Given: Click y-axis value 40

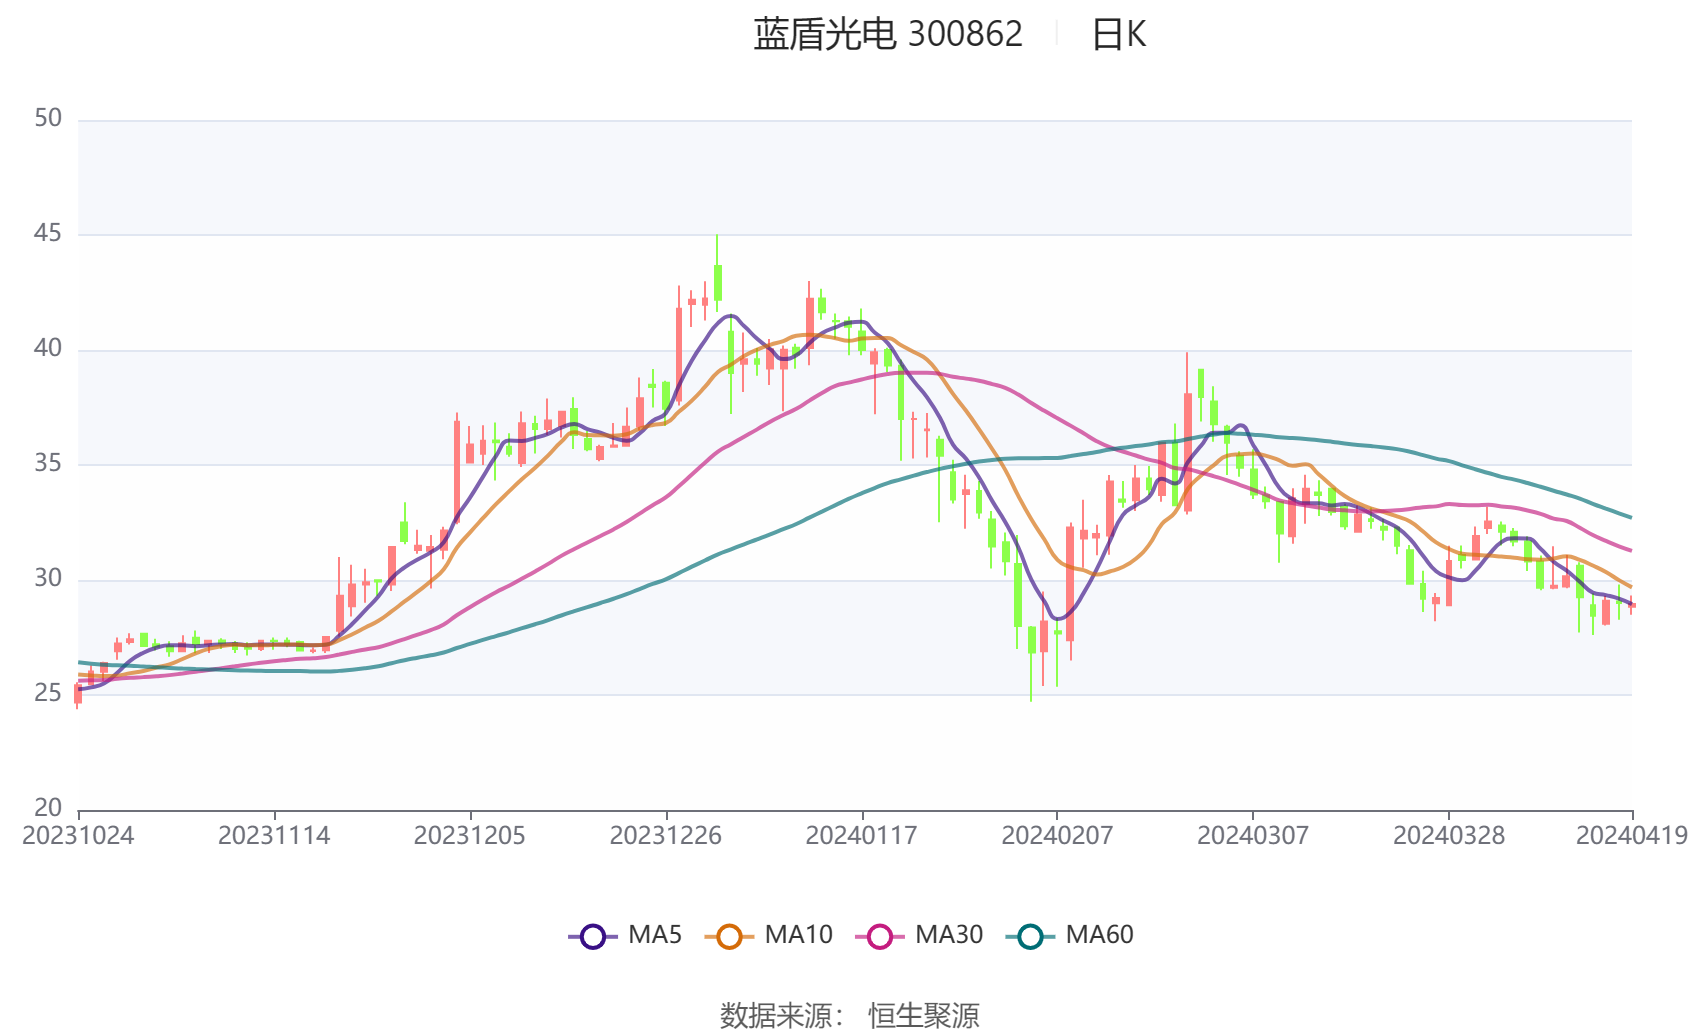Looking at the screenshot, I should point(48,349).
